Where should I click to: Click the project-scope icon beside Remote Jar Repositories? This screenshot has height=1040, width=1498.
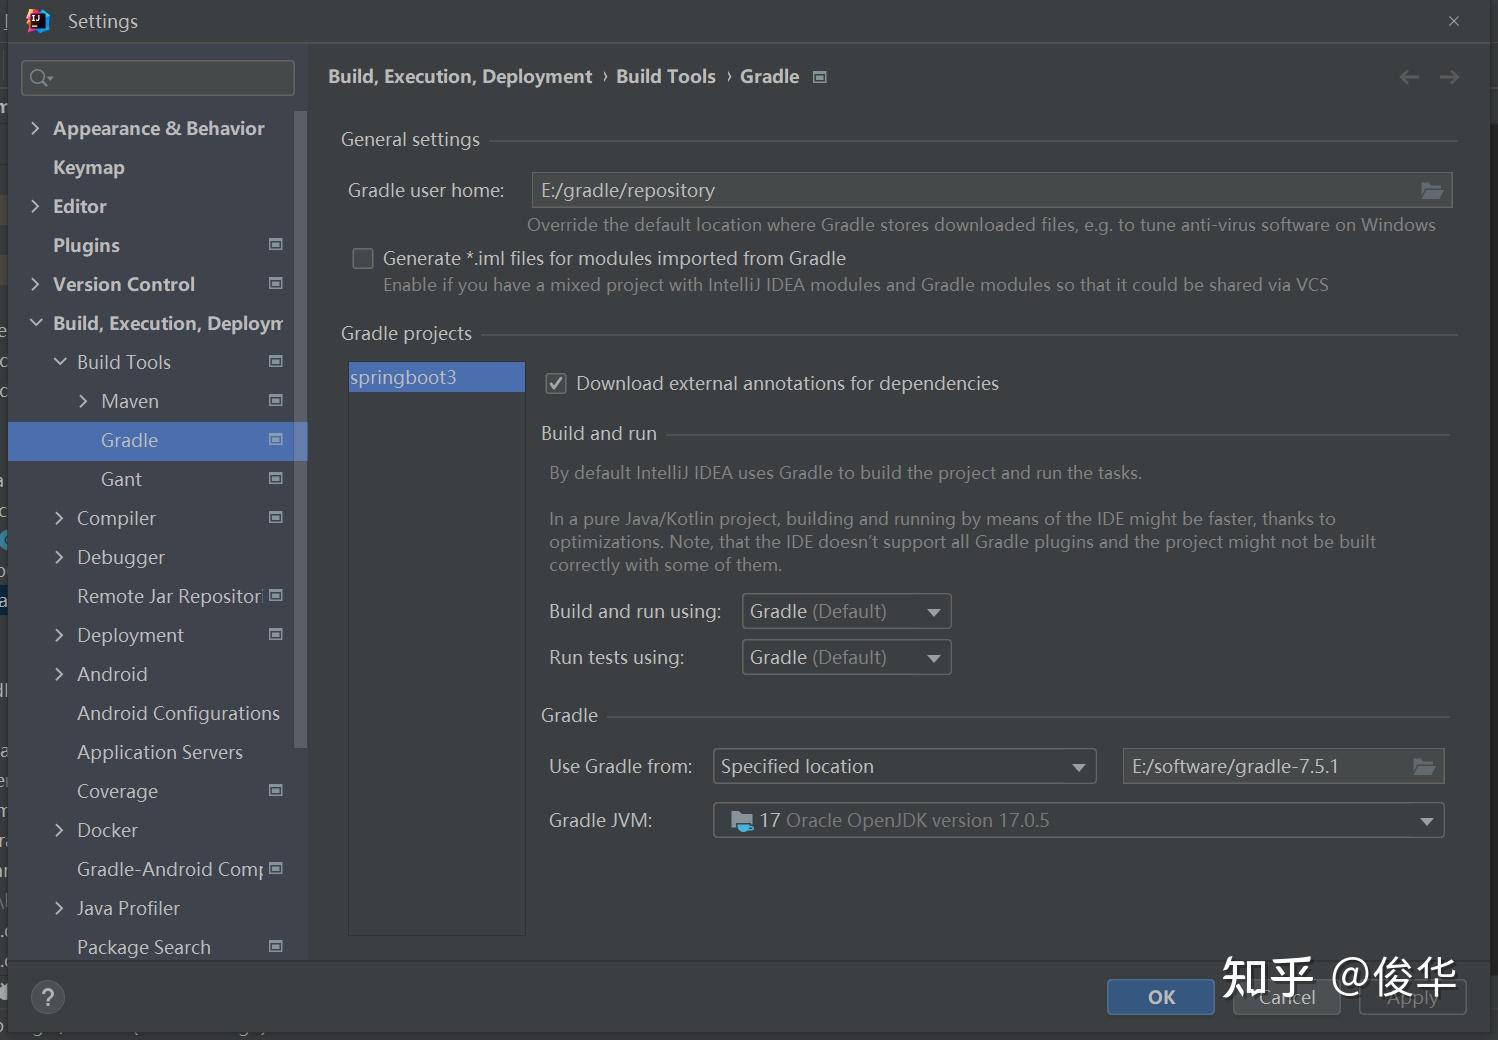(x=276, y=595)
